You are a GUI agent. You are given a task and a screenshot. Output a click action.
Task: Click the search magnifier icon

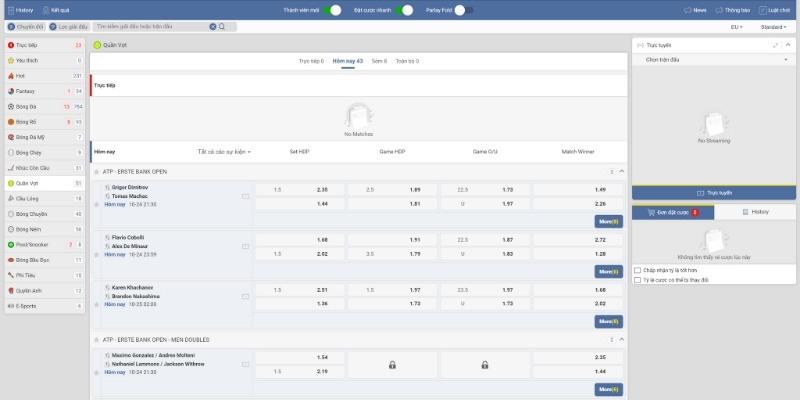coord(222,26)
